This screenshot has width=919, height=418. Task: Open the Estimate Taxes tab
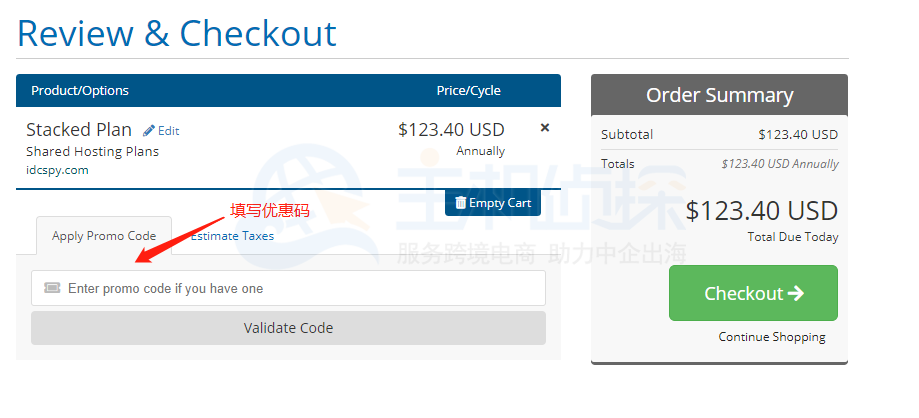(x=232, y=236)
